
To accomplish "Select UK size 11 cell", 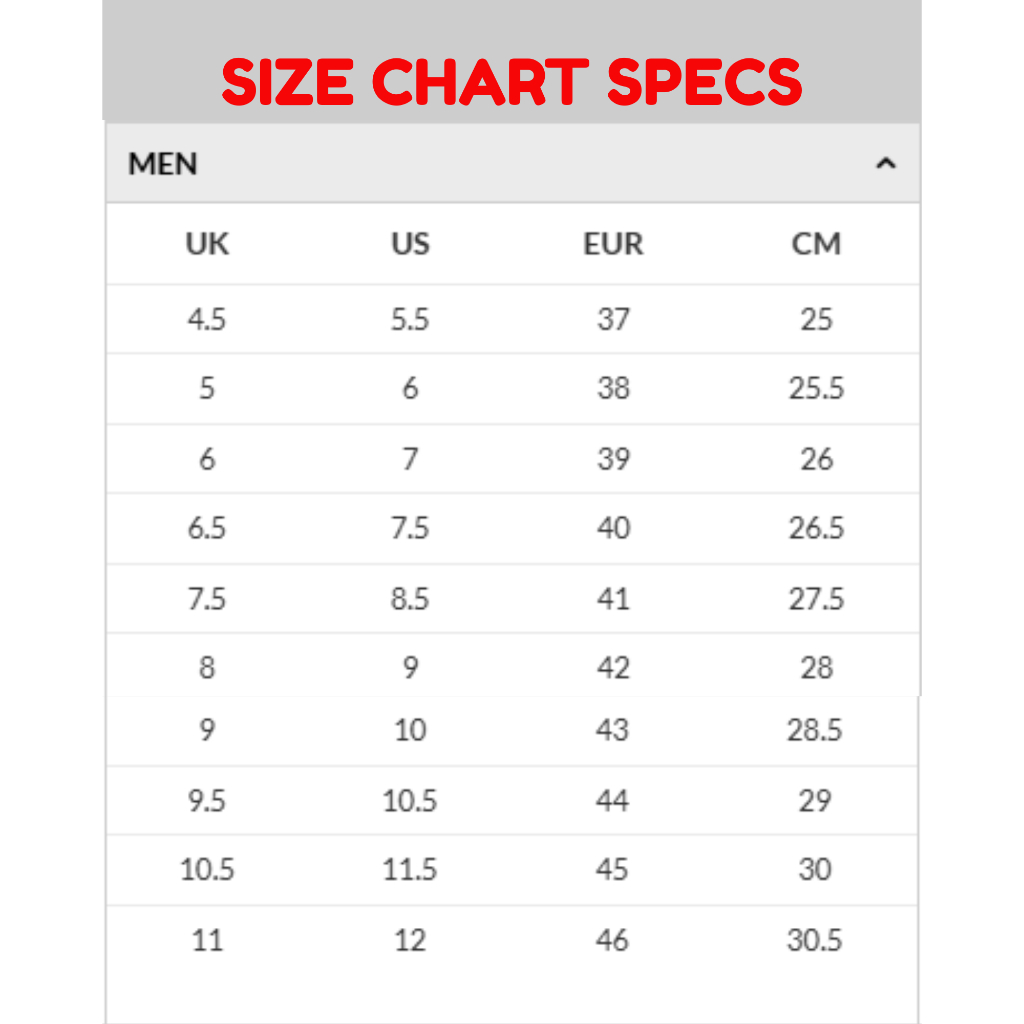I will (x=207, y=940).
